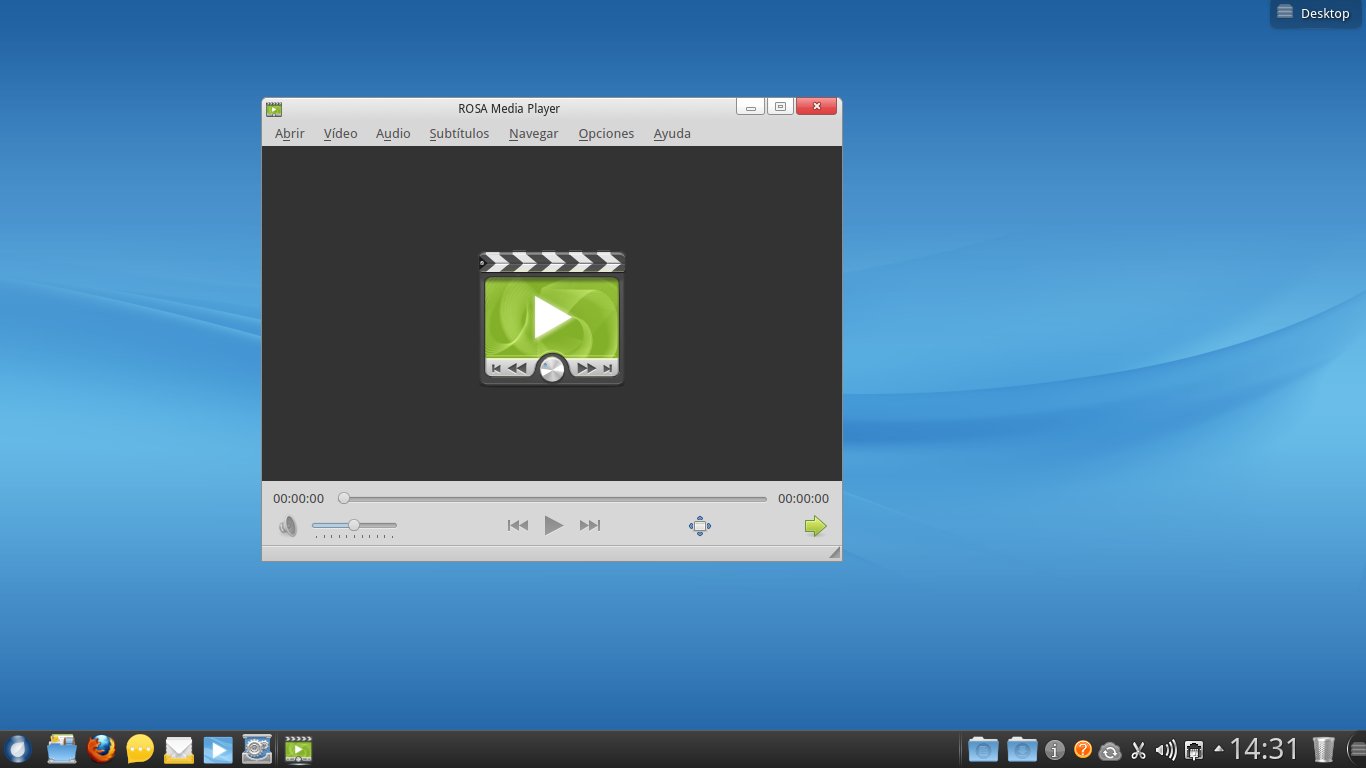This screenshot has width=1366, height=768.
Task: Mute audio with the speaker icon
Action: coord(288,526)
